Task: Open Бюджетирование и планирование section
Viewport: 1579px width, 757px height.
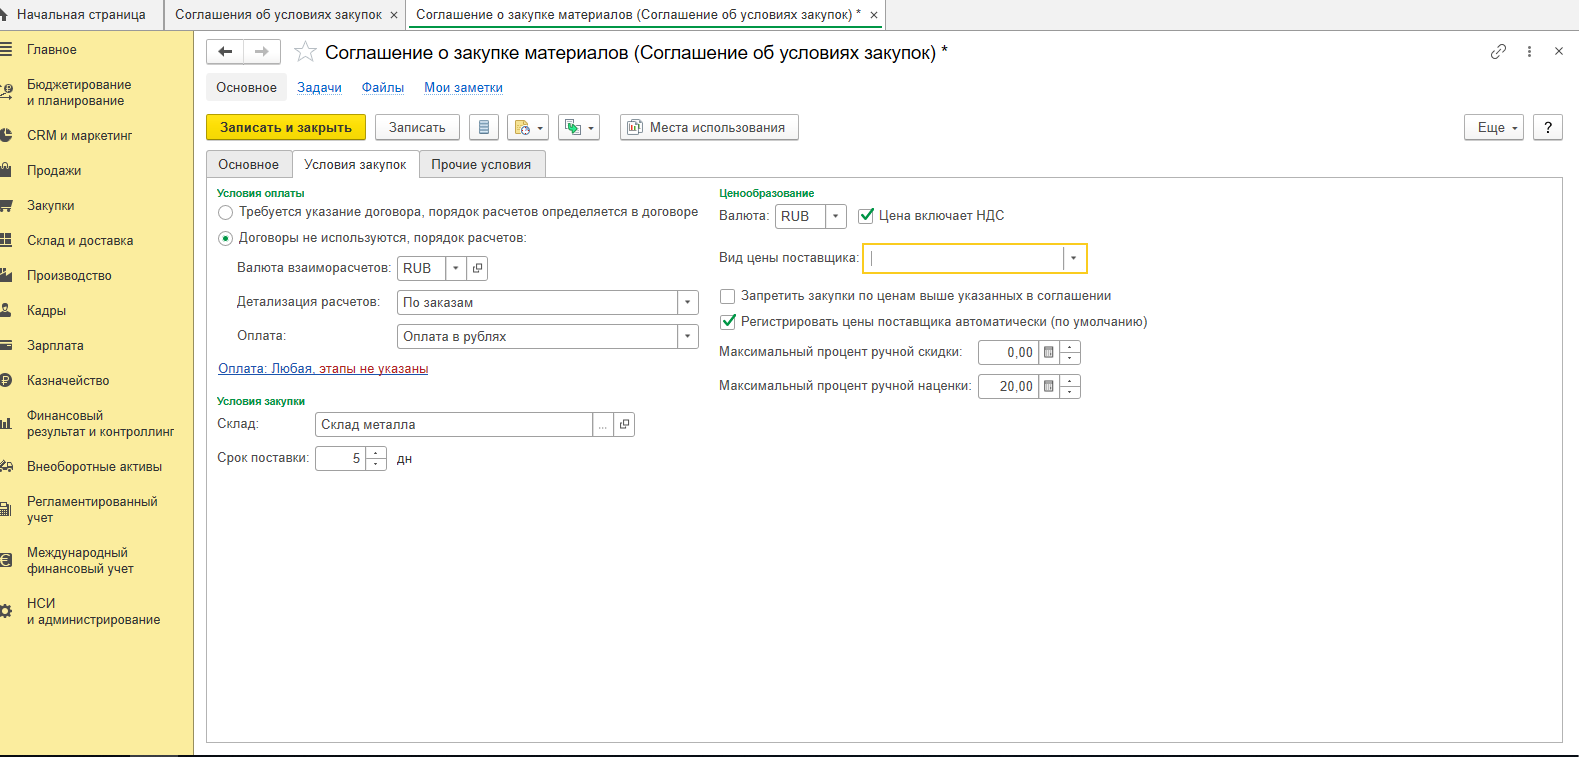Action: click(79, 92)
